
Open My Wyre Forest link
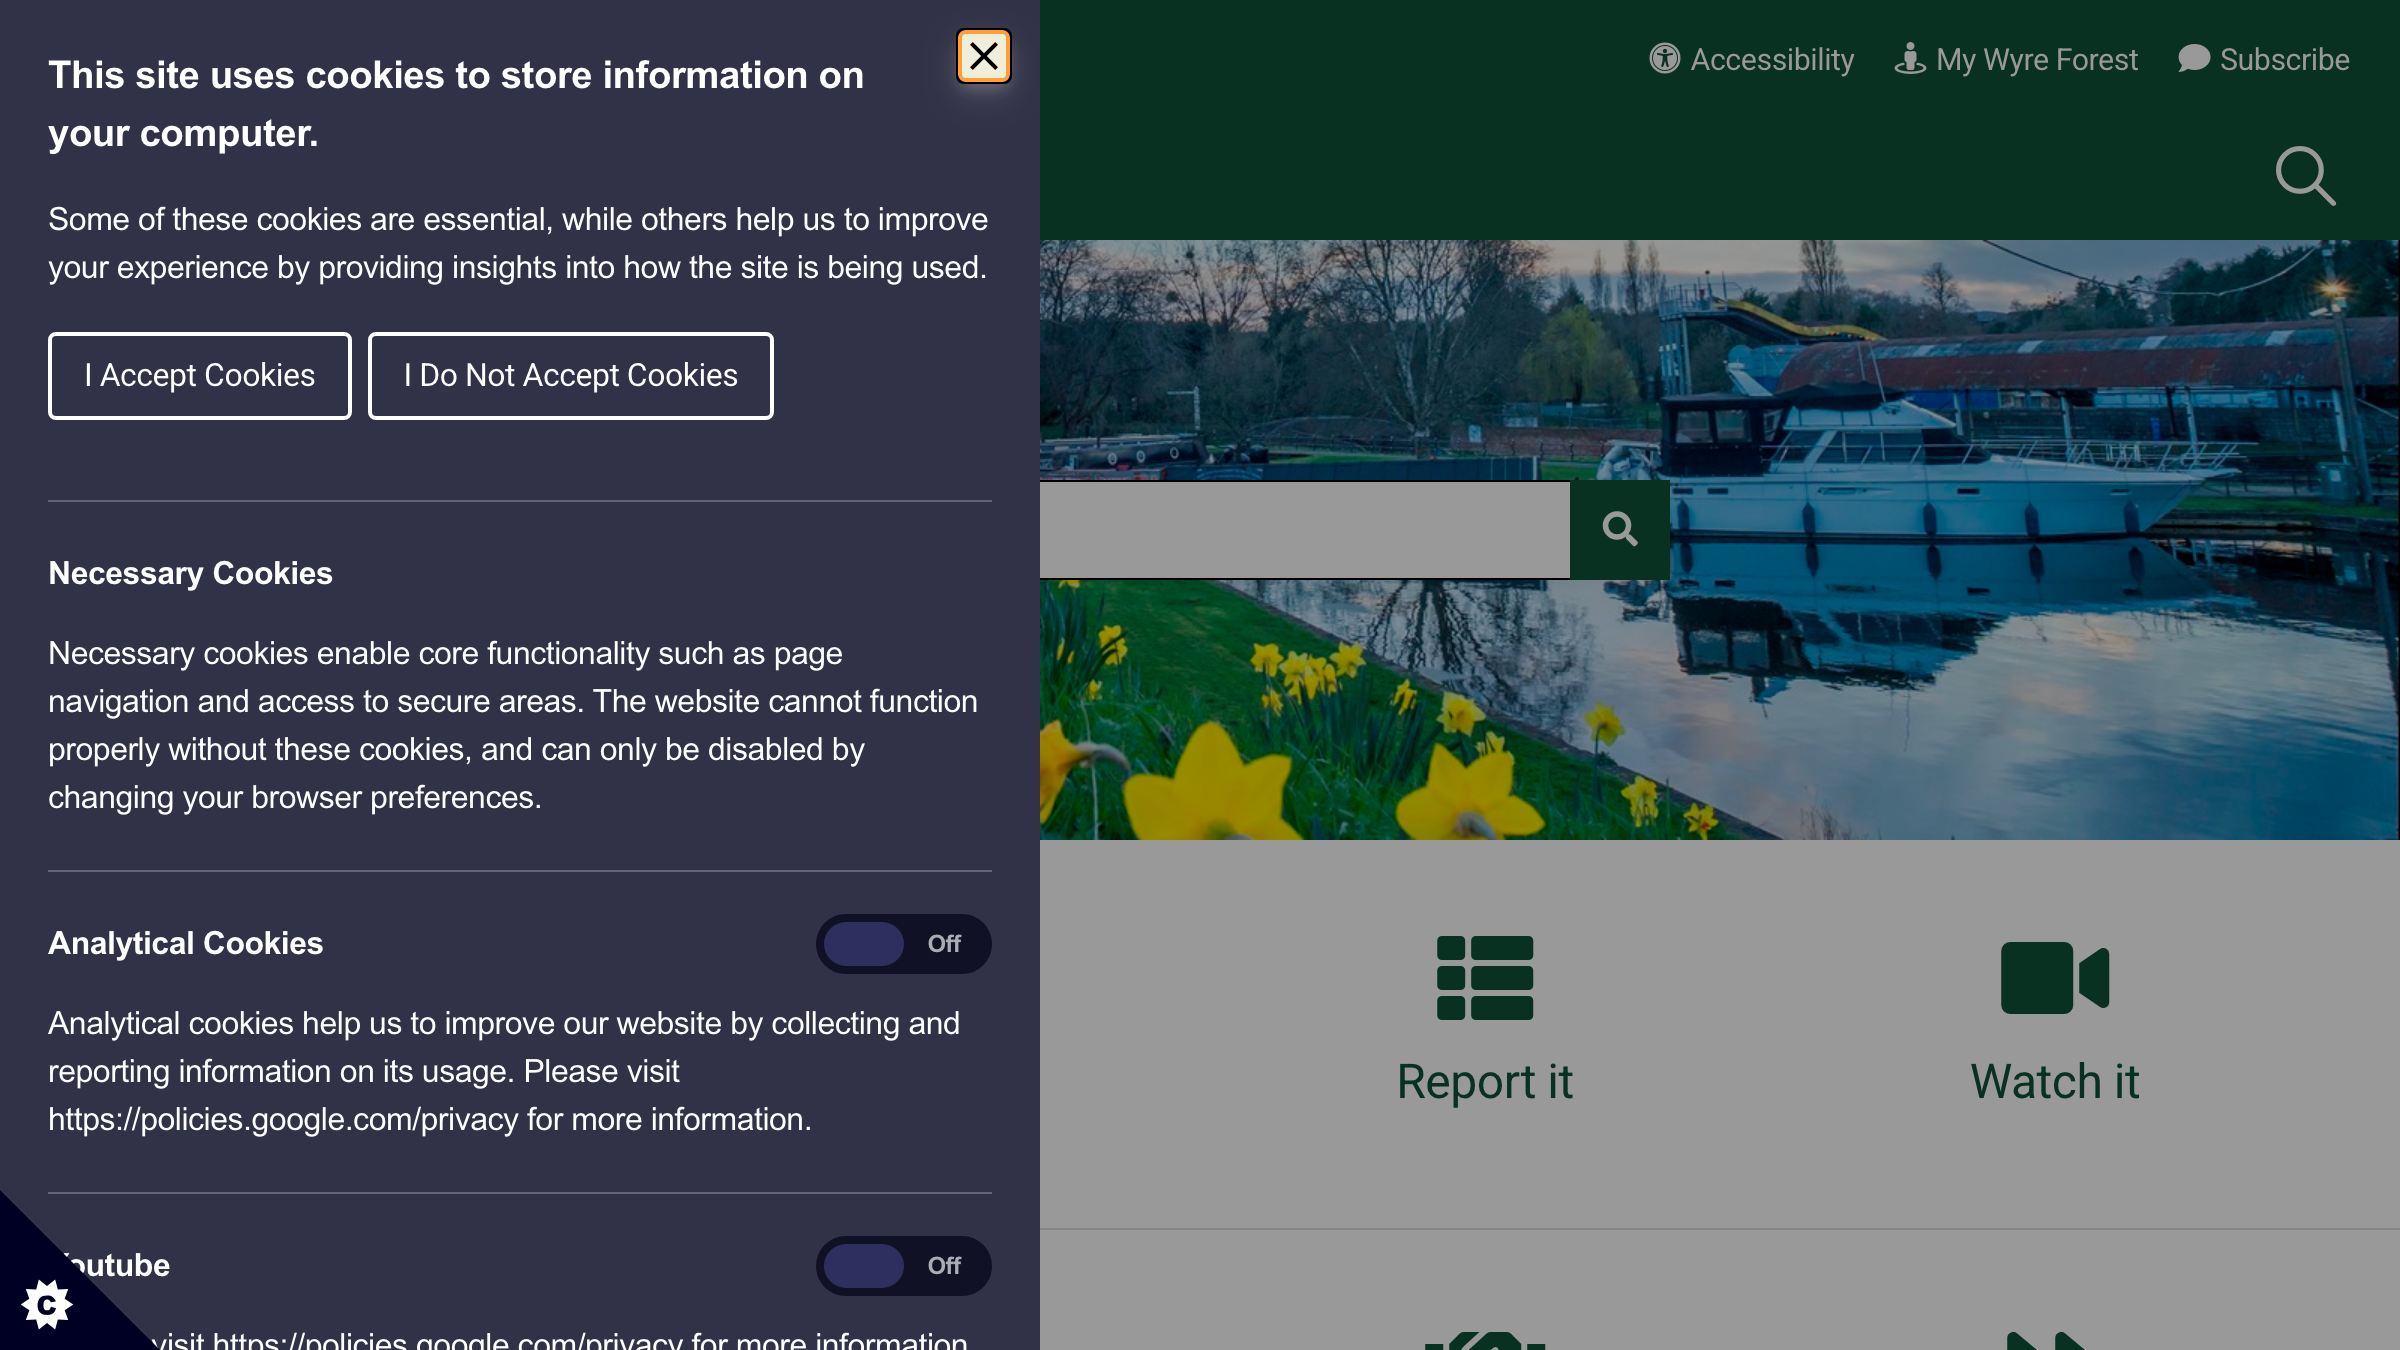(x=2016, y=59)
